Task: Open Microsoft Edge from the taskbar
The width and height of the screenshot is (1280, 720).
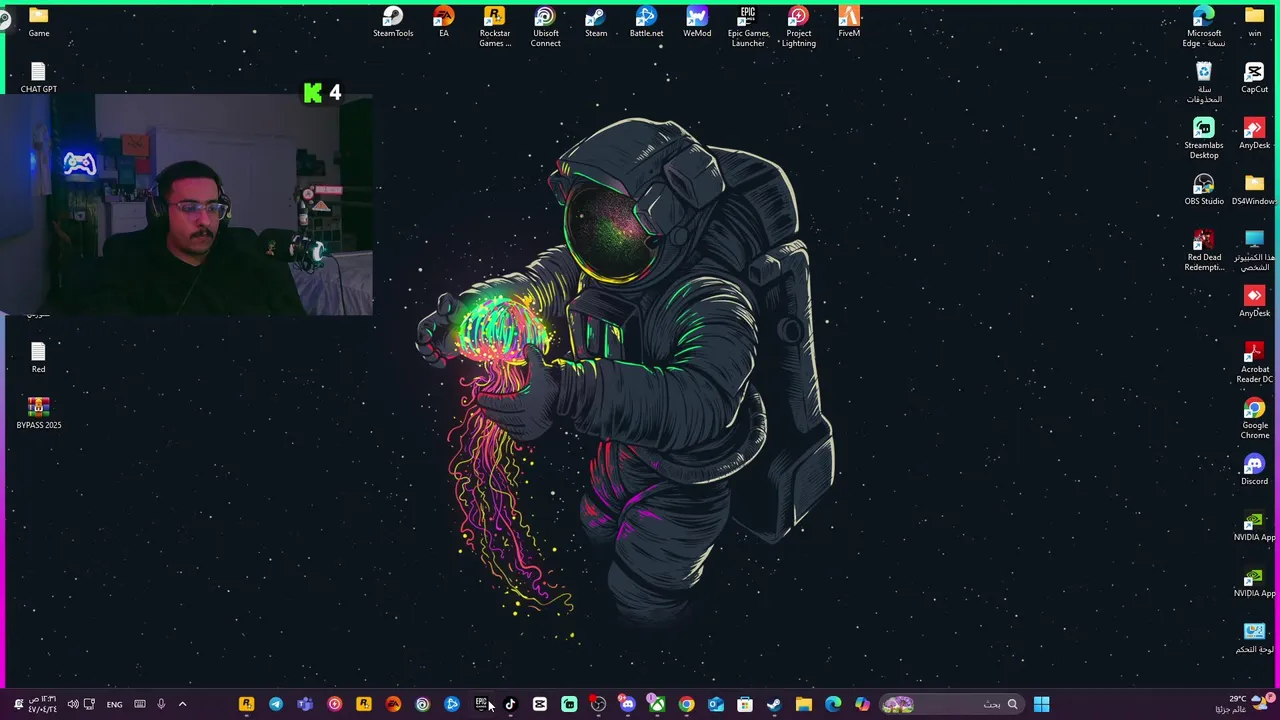Action: click(x=833, y=704)
